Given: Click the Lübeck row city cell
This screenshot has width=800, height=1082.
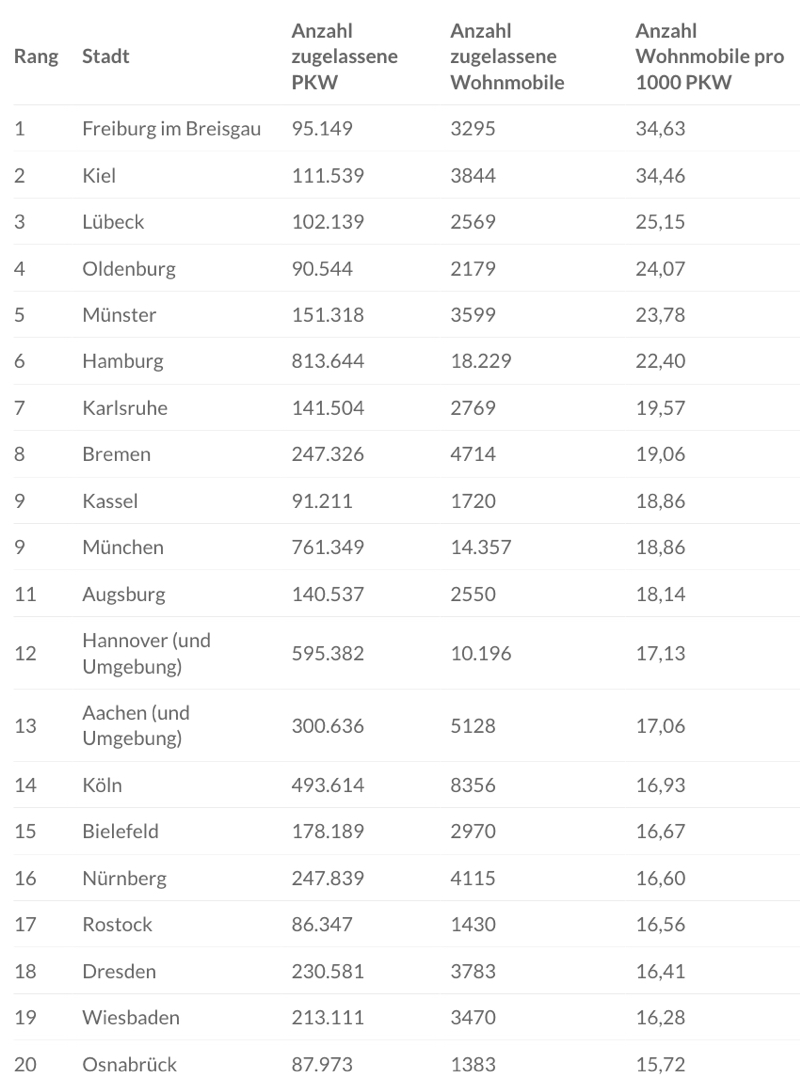Looking at the screenshot, I should (x=113, y=222).
